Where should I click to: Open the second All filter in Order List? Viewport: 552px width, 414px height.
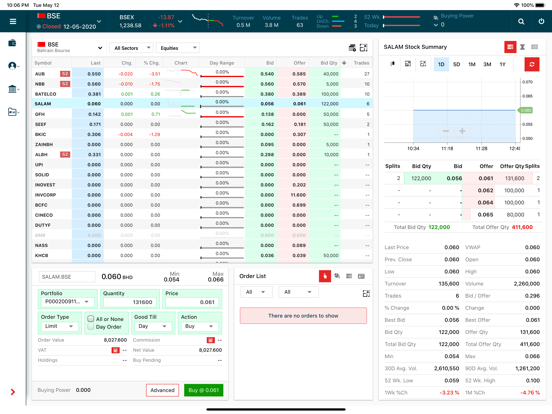click(x=298, y=292)
